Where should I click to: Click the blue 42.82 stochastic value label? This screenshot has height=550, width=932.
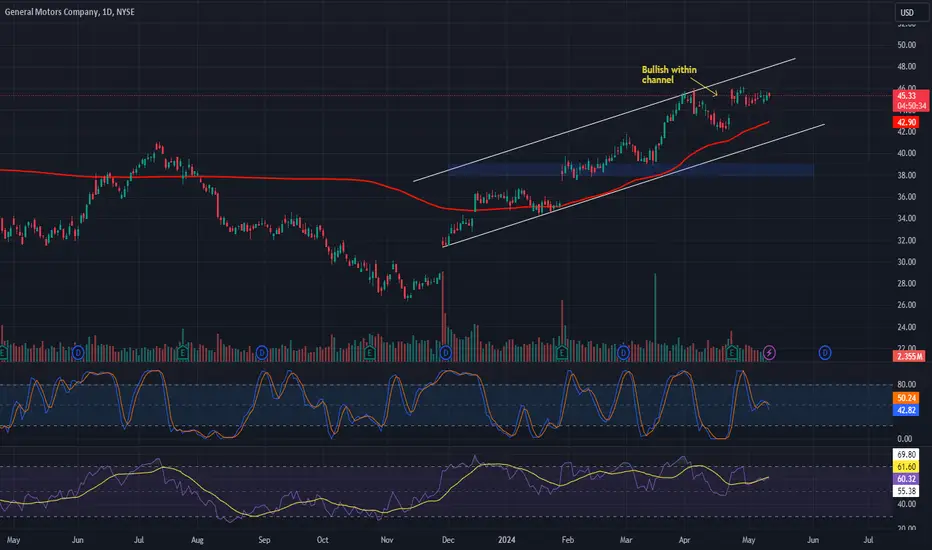906,410
